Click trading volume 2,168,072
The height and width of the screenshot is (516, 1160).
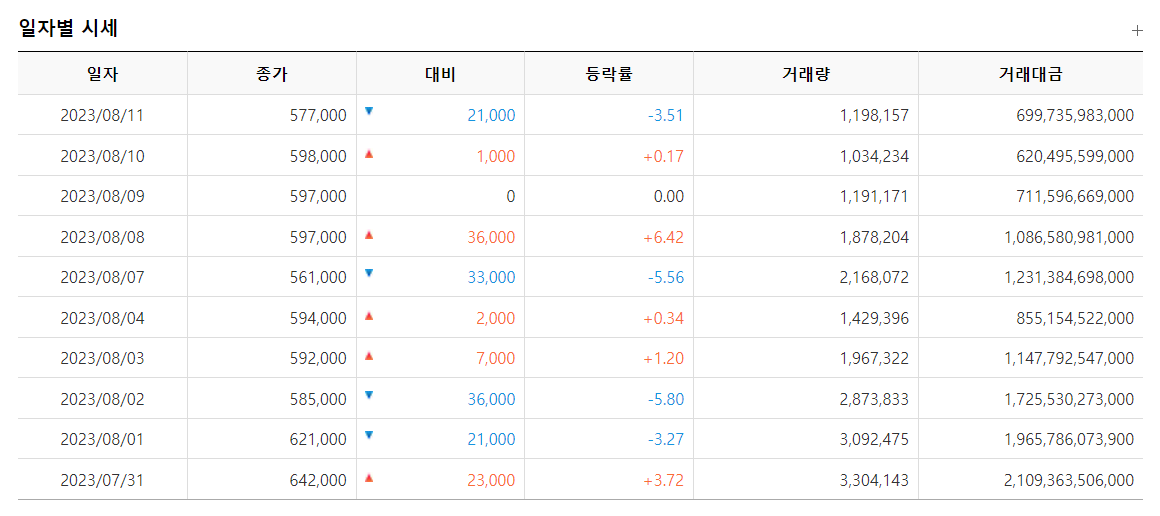875,278
